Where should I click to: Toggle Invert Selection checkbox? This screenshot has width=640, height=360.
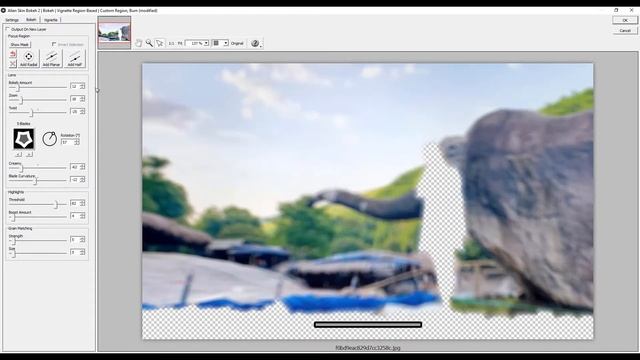pyautogui.click(x=54, y=44)
